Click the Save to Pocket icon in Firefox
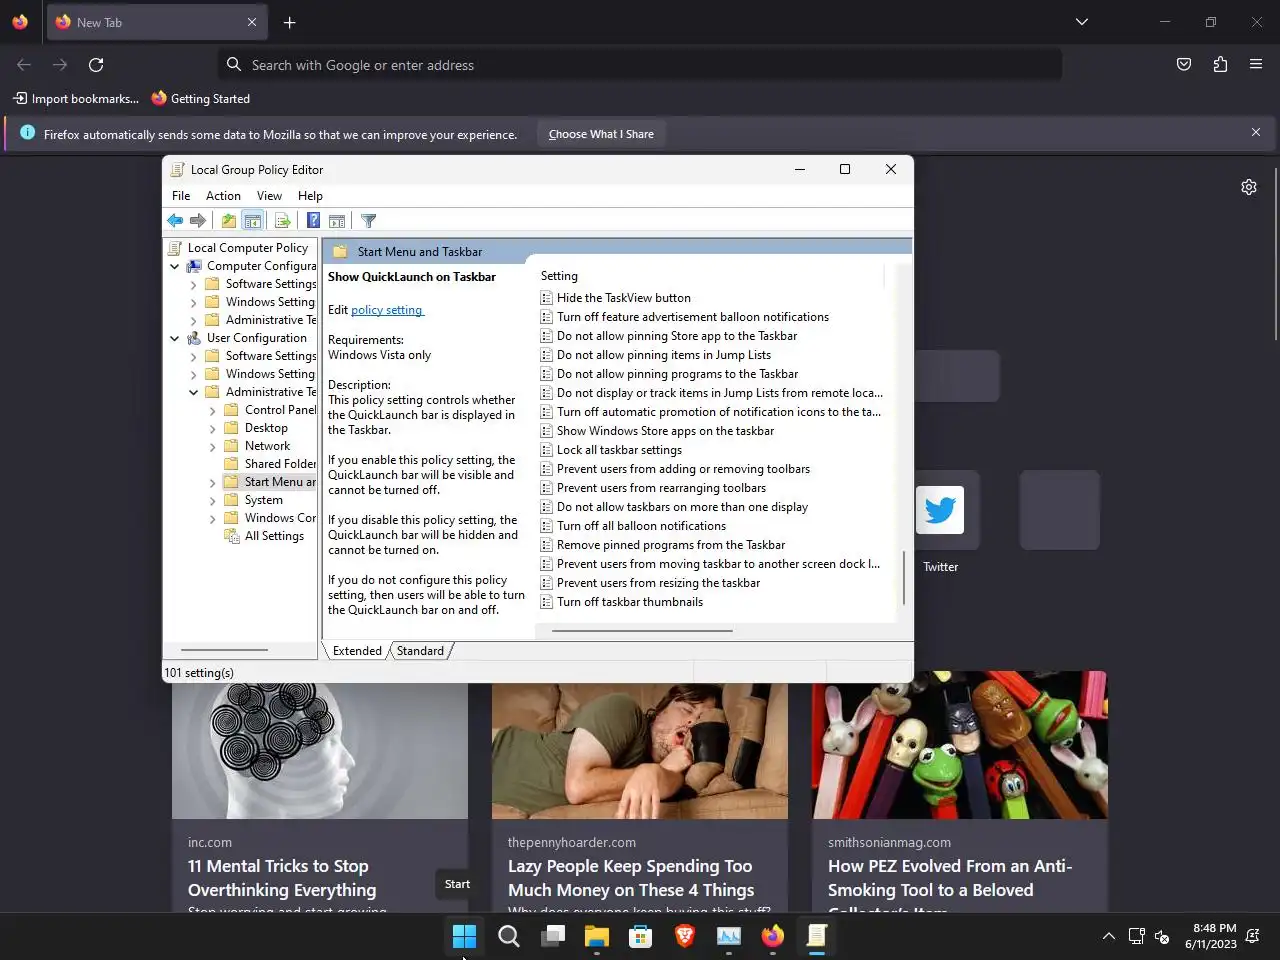 [x=1184, y=65]
